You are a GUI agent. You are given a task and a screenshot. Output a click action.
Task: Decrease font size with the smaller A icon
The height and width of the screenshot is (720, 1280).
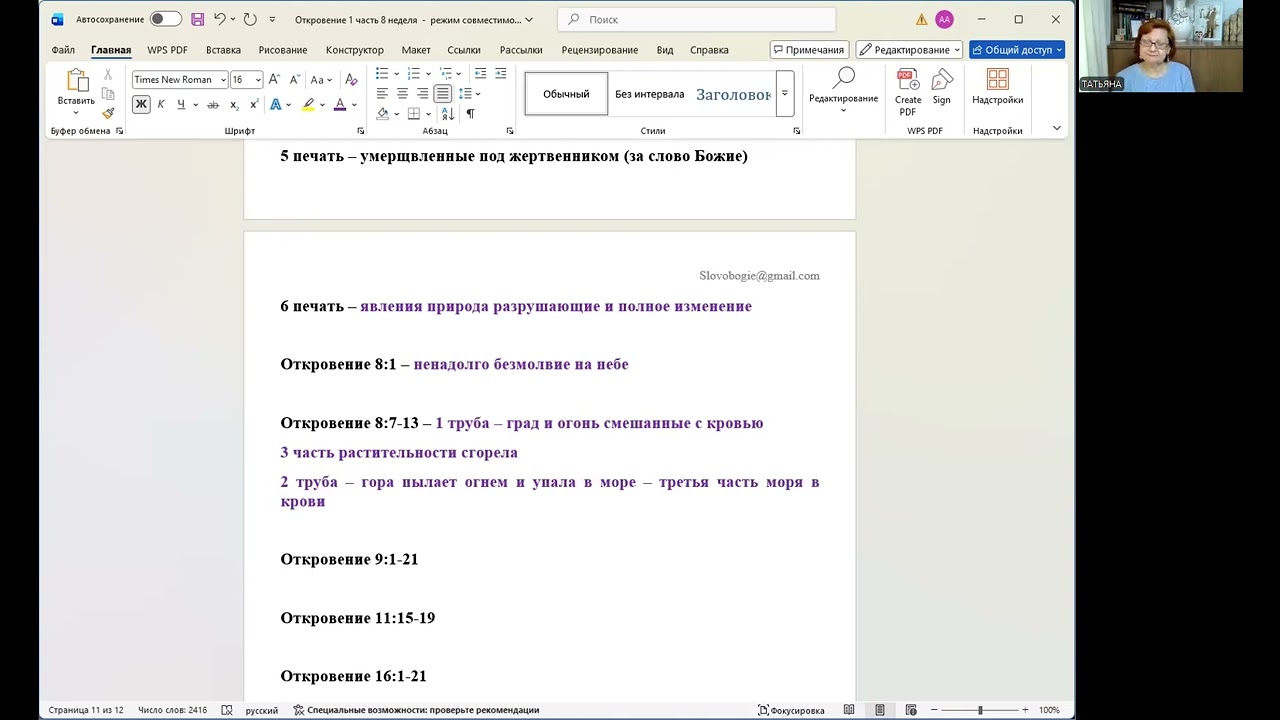click(295, 80)
